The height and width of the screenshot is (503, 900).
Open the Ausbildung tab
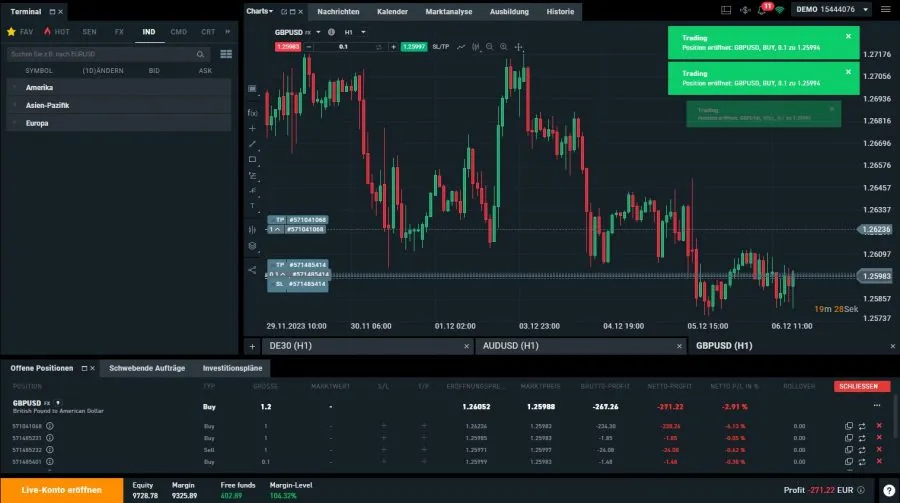tap(509, 11)
